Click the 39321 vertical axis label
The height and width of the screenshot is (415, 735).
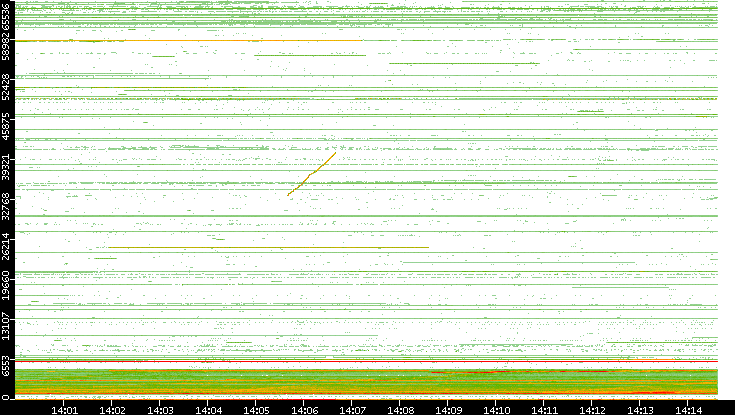(x=8, y=170)
